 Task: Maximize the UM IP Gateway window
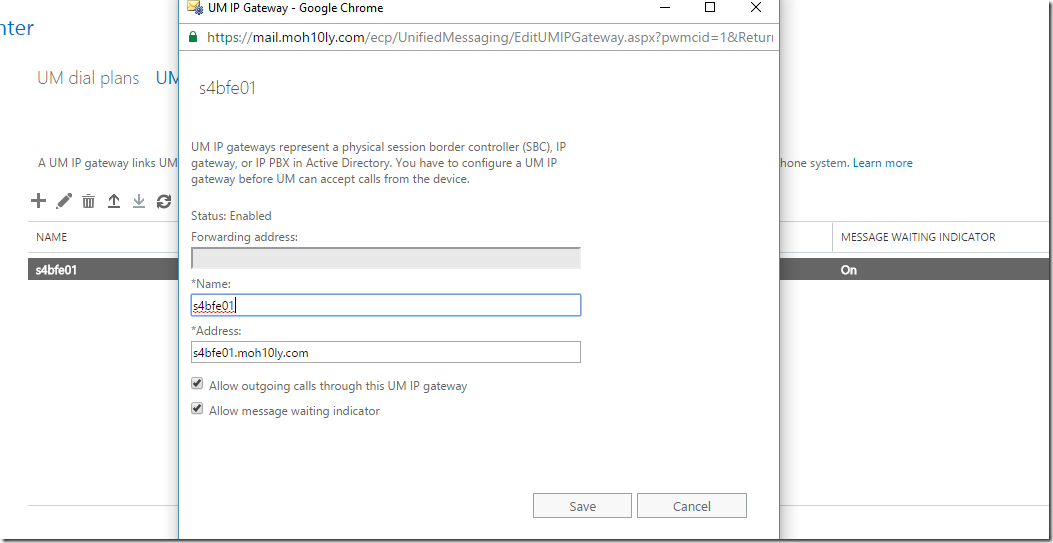point(710,8)
